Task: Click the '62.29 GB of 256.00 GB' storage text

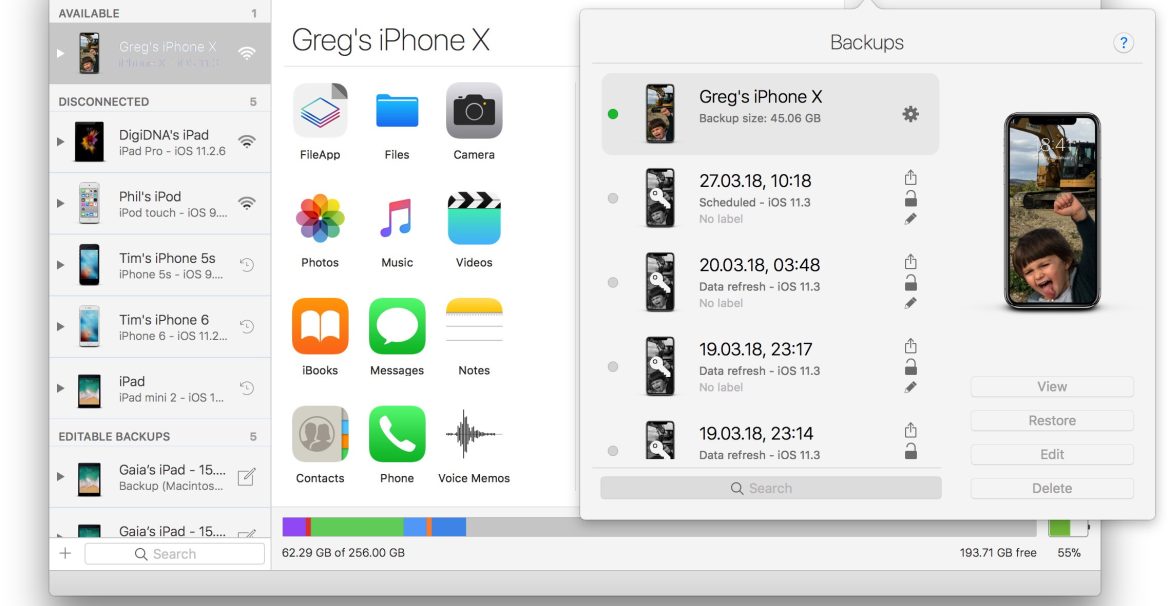Action: point(343,553)
